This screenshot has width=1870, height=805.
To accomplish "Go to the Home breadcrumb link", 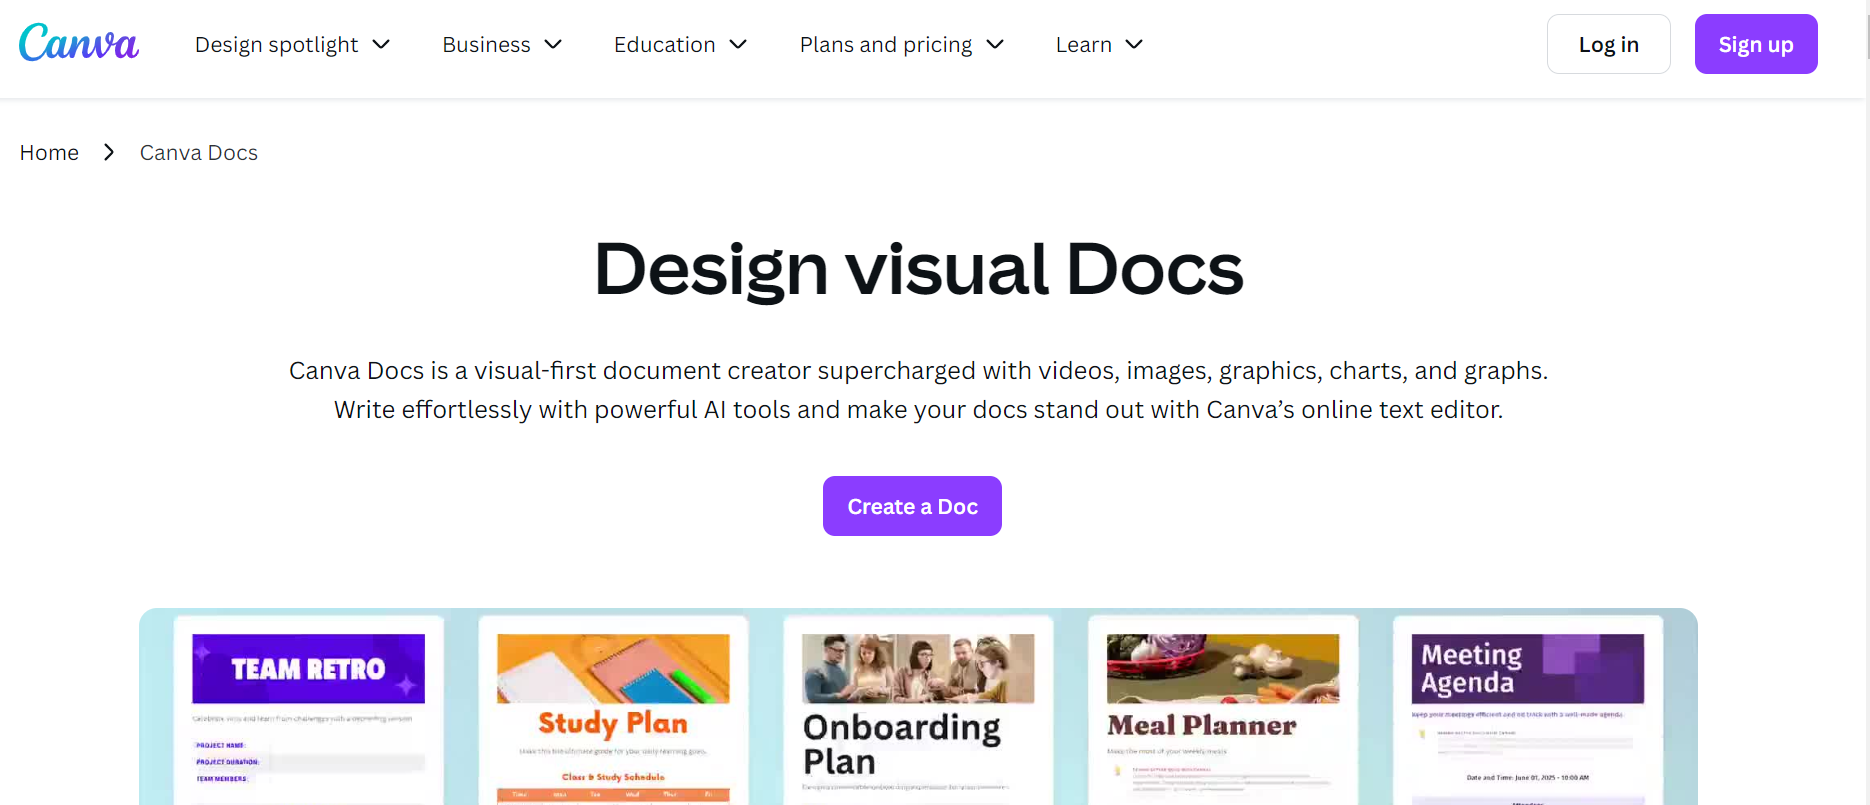I will pyautogui.click(x=49, y=153).
